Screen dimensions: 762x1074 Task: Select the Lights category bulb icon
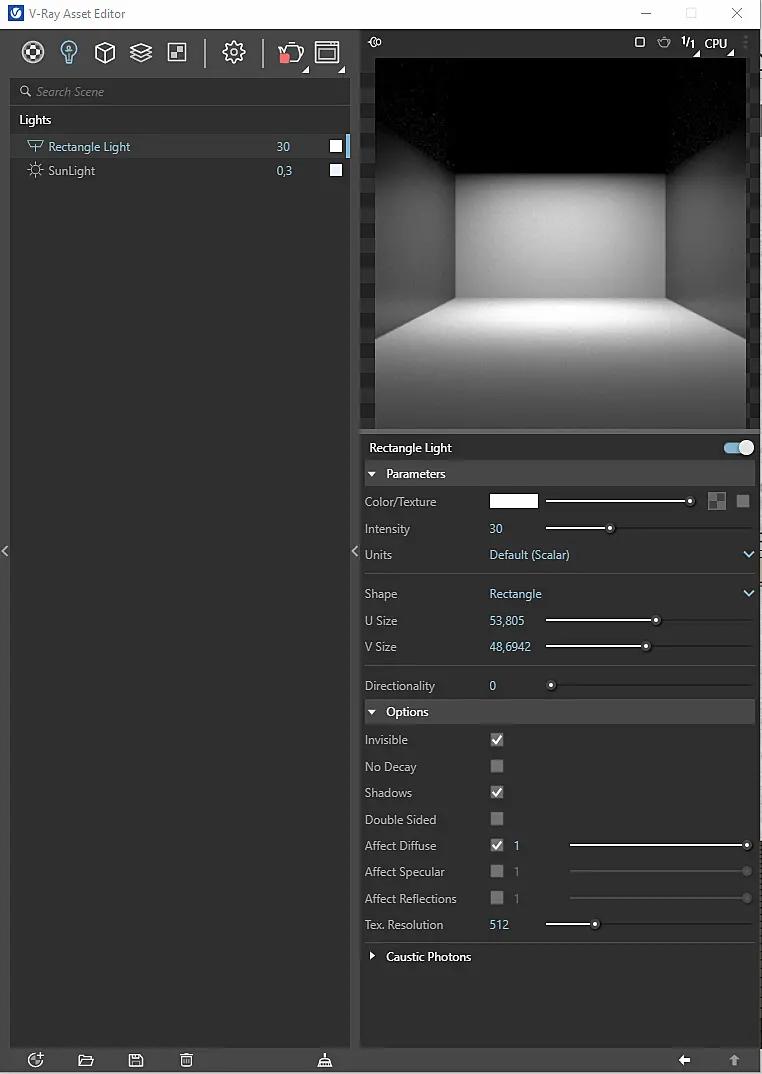69,52
